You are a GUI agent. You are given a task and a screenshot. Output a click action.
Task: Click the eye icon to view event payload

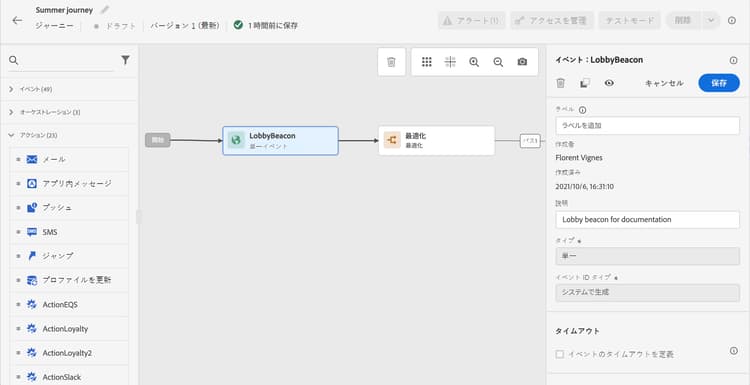[x=609, y=83]
